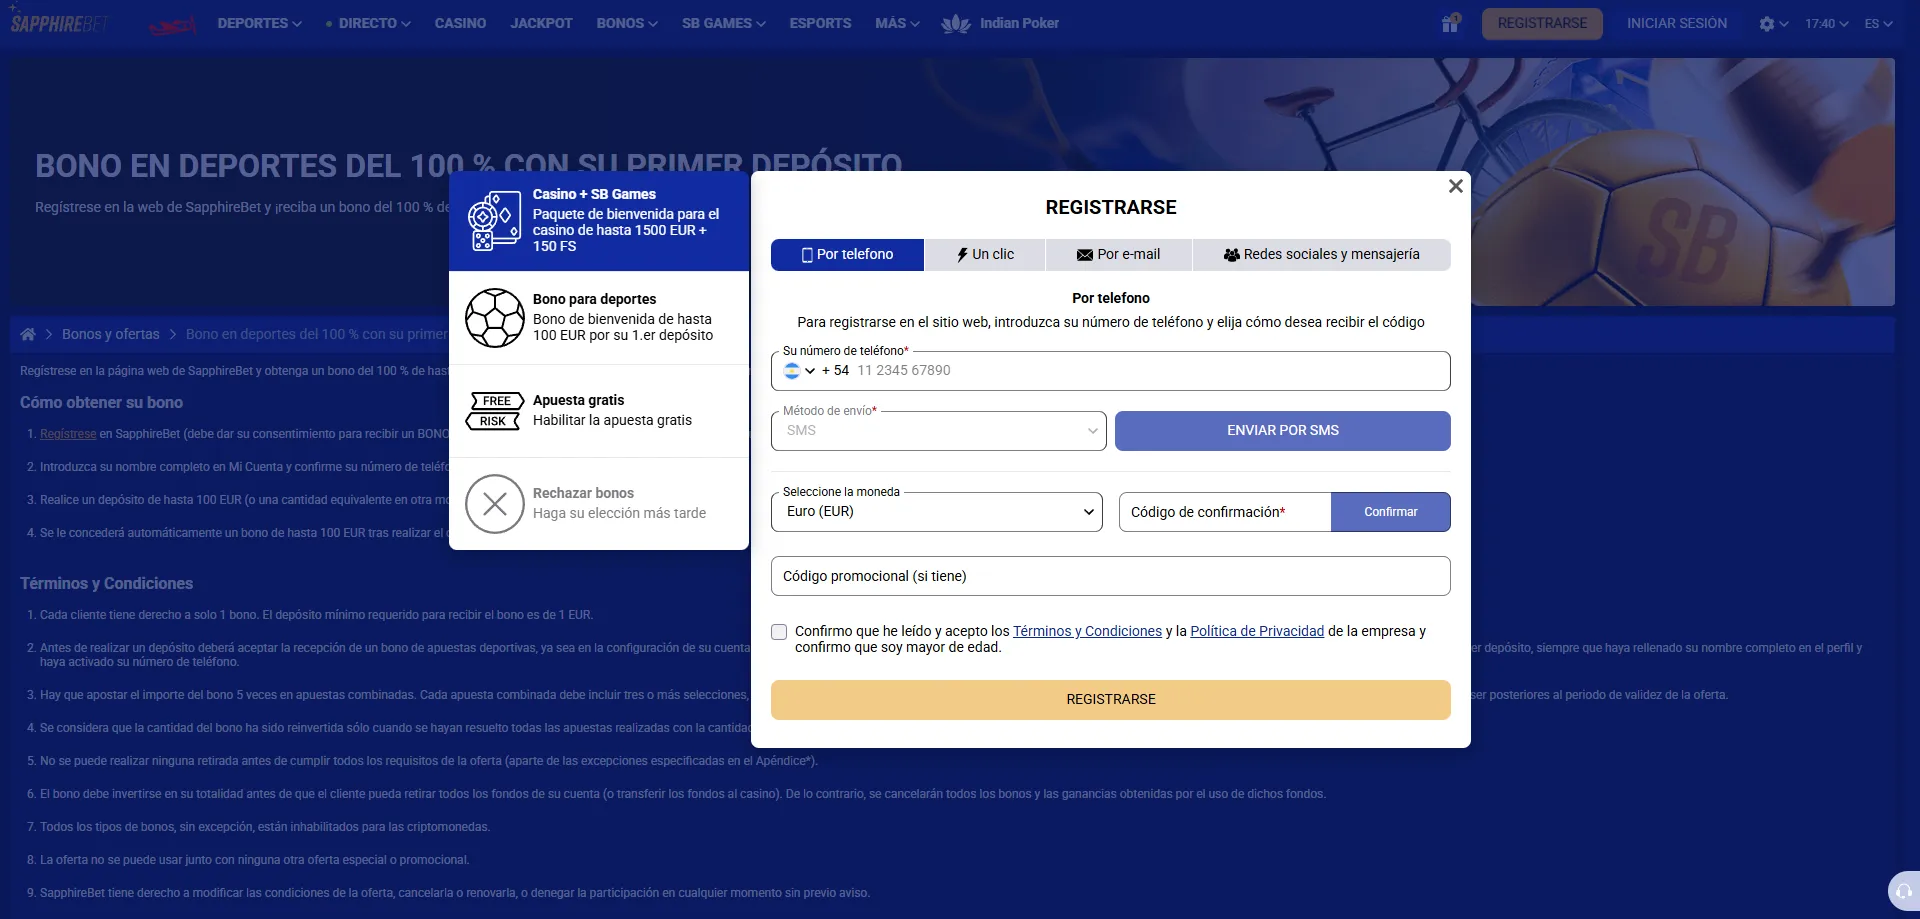Click the yellow REGISTRARSE submit button
Viewport: 1920px width, 919px height.
[x=1110, y=700]
